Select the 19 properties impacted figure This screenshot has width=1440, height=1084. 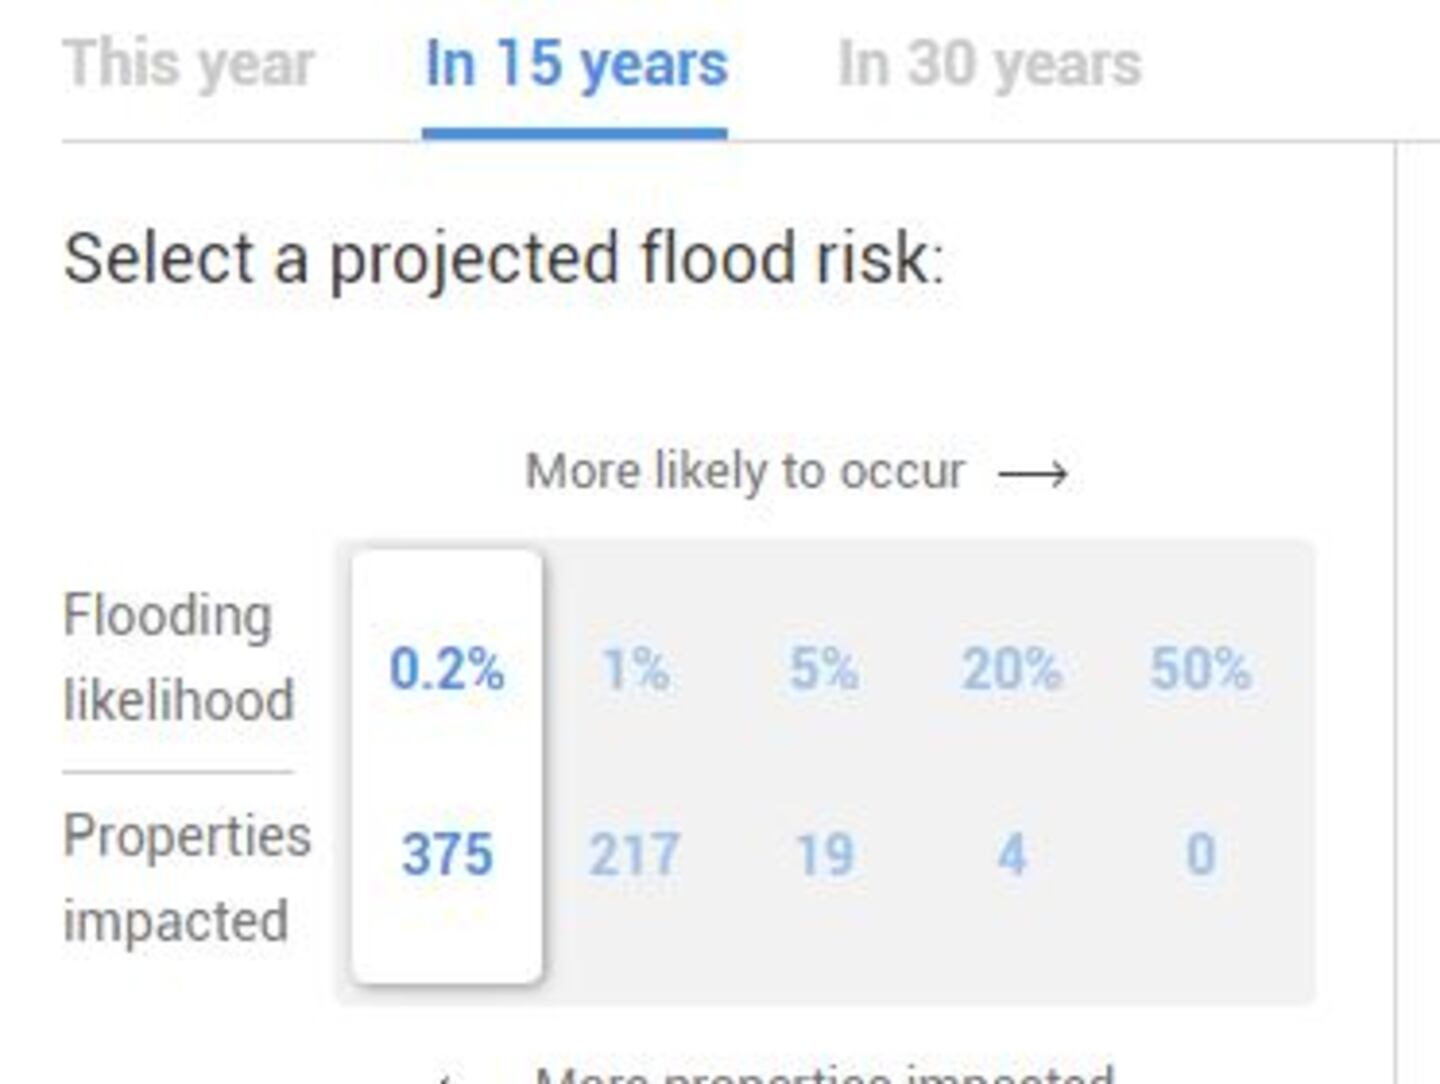point(824,855)
